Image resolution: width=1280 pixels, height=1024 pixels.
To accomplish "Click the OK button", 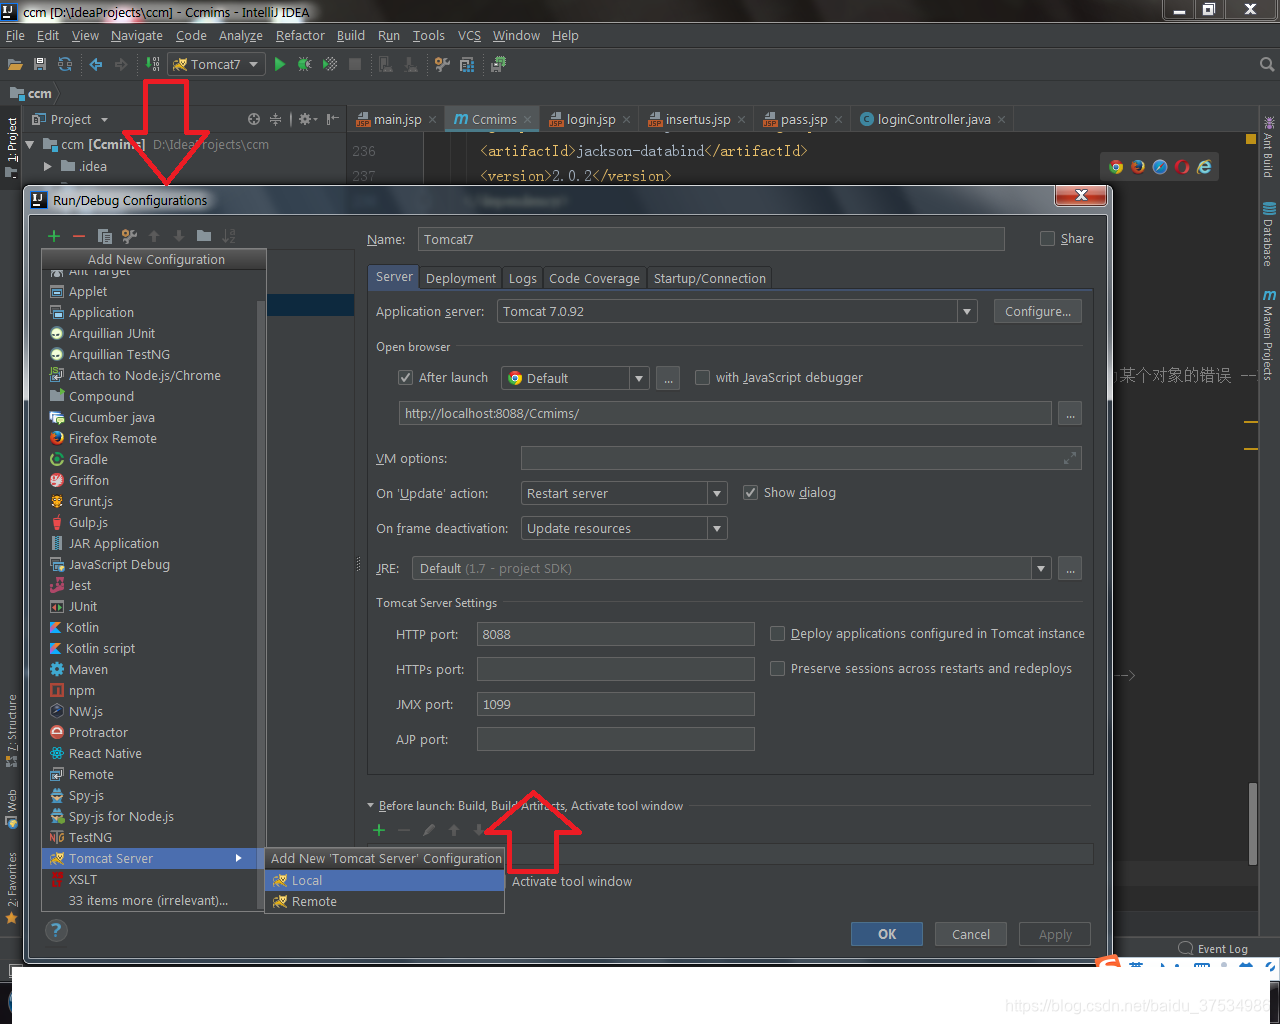I will pos(887,934).
